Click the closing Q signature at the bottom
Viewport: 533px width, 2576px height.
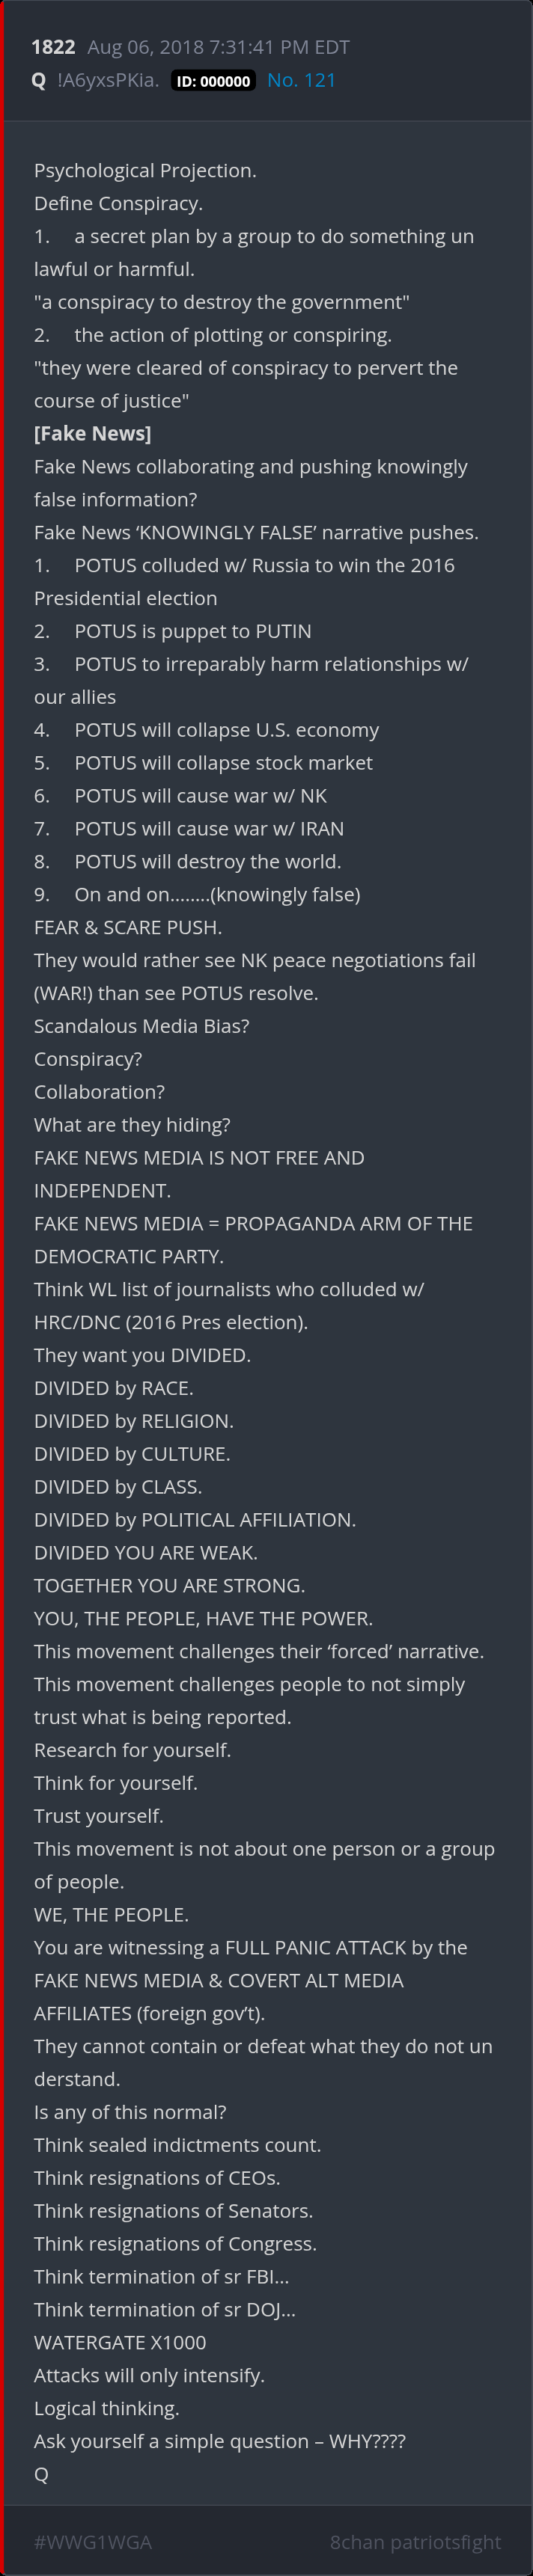pos(41,2473)
